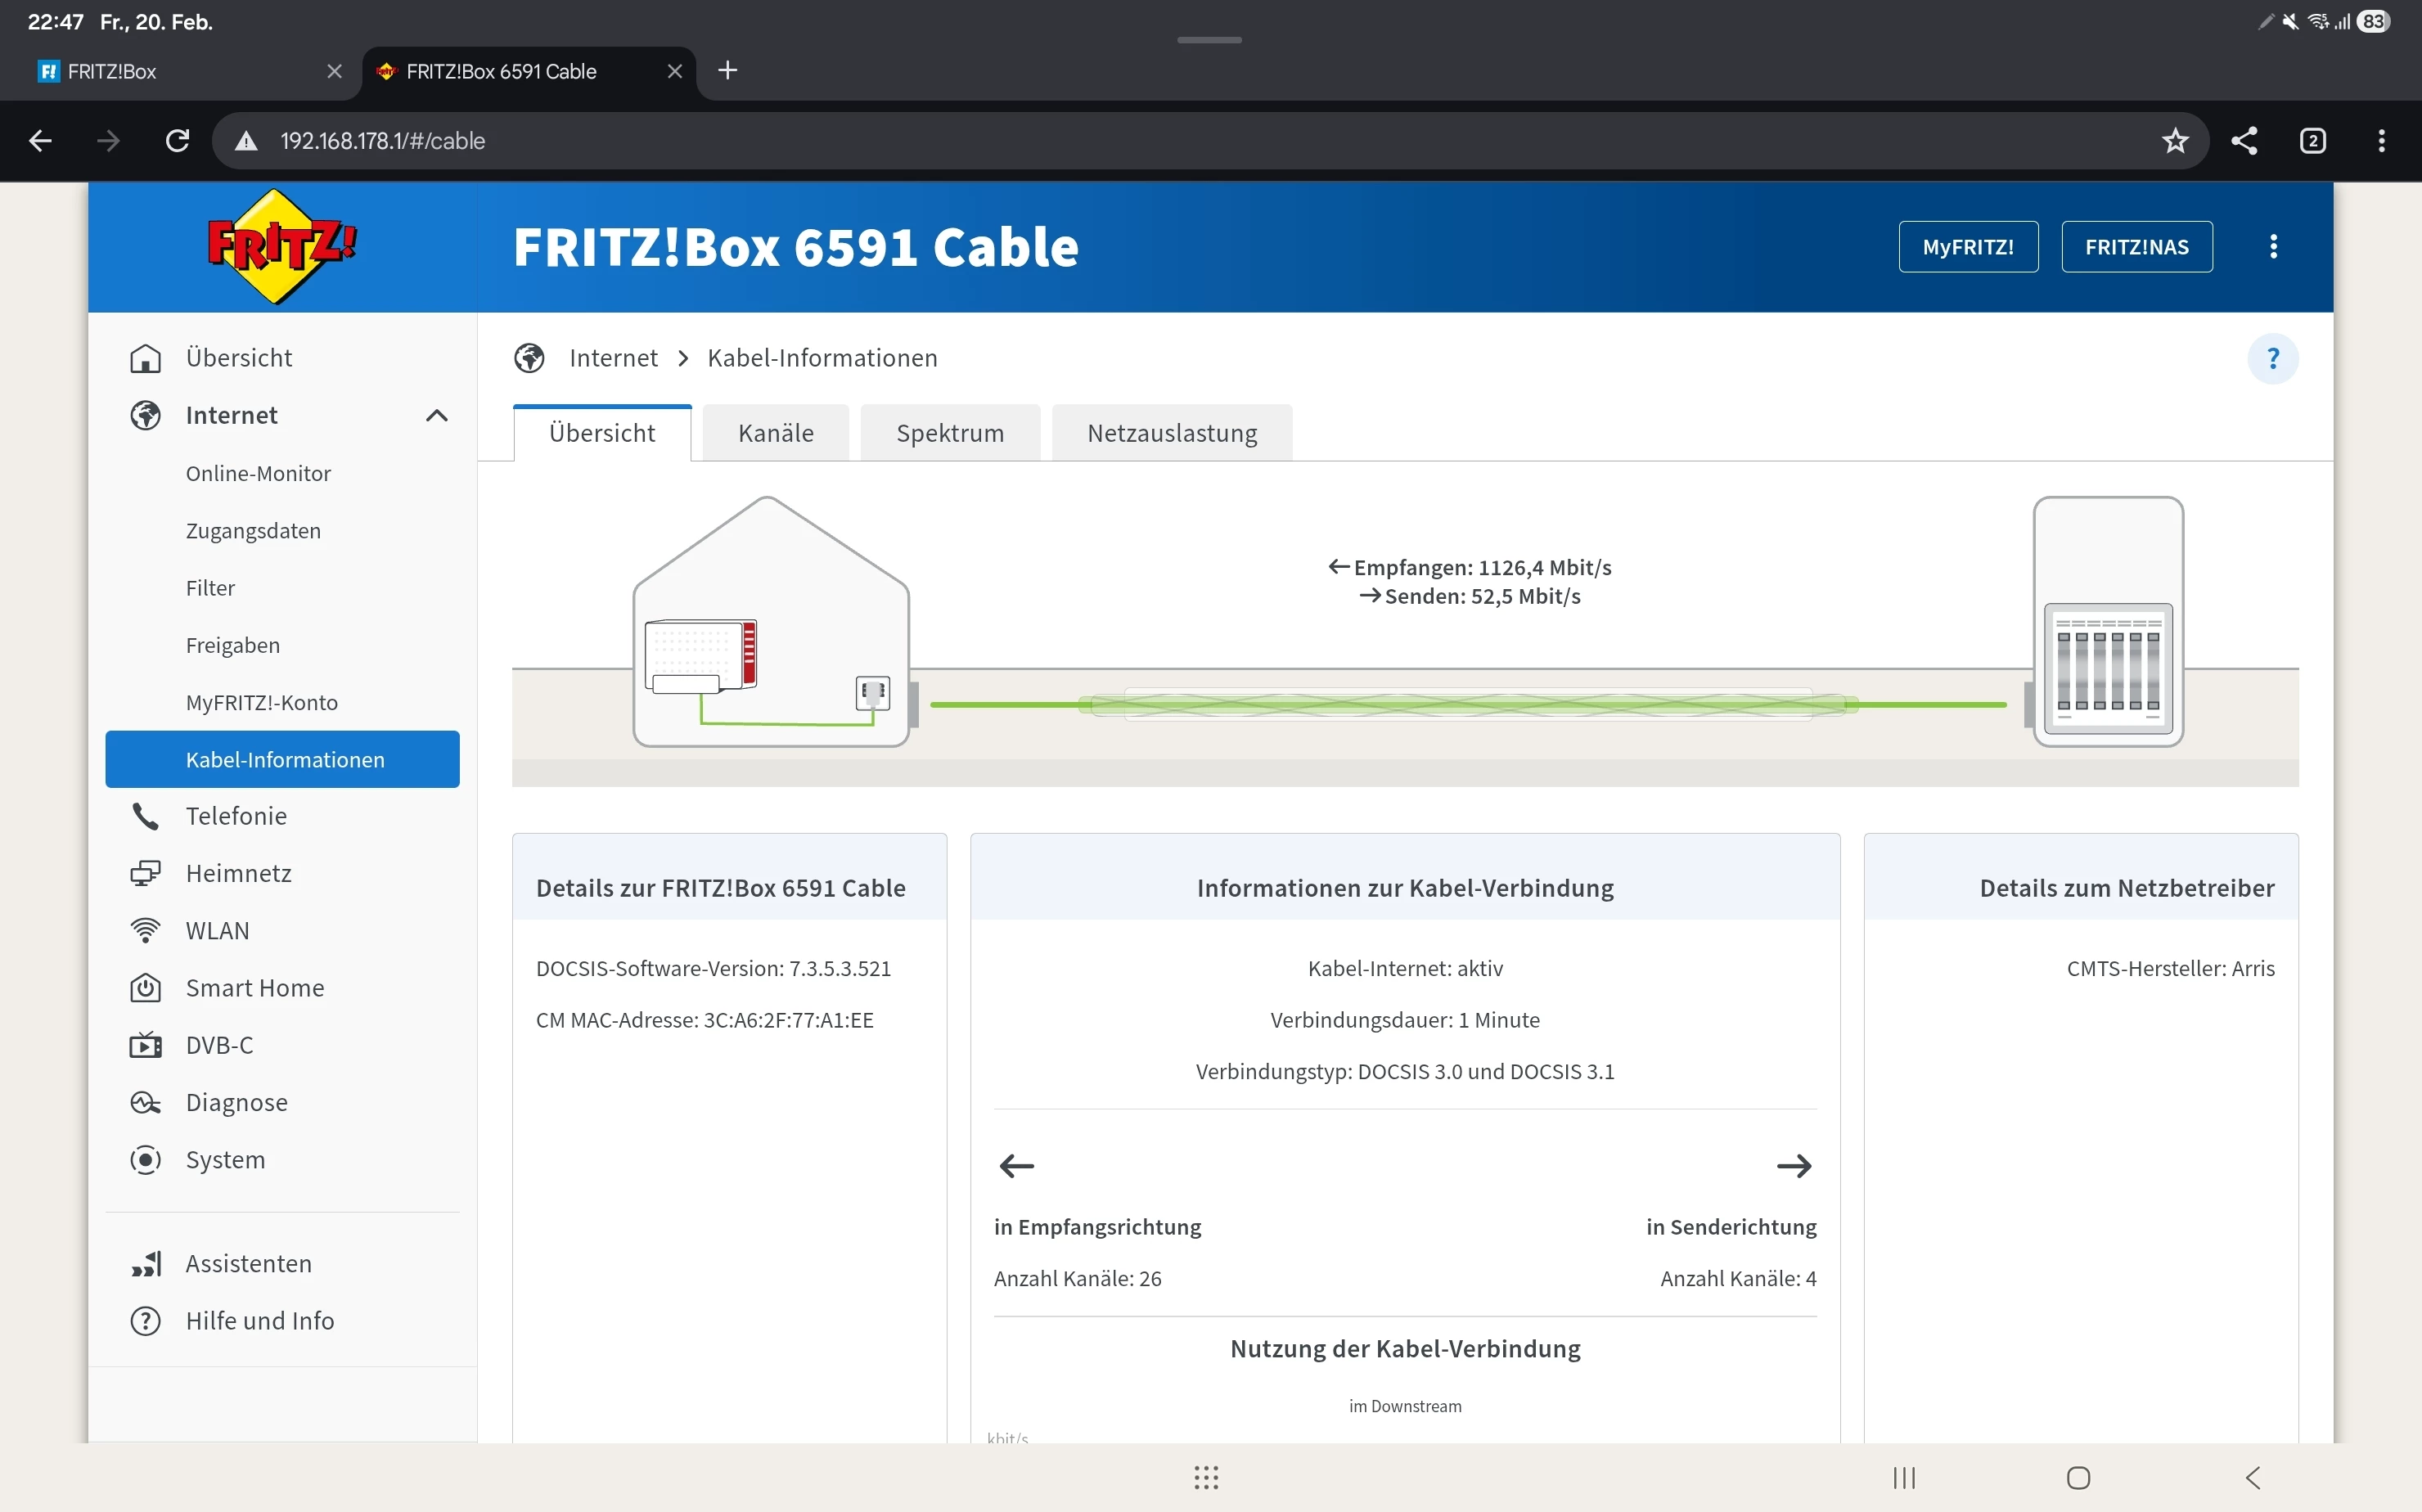Screen dimensions: 2422x1512
Task: Switch to the Kanäle tab
Action: (775, 433)
